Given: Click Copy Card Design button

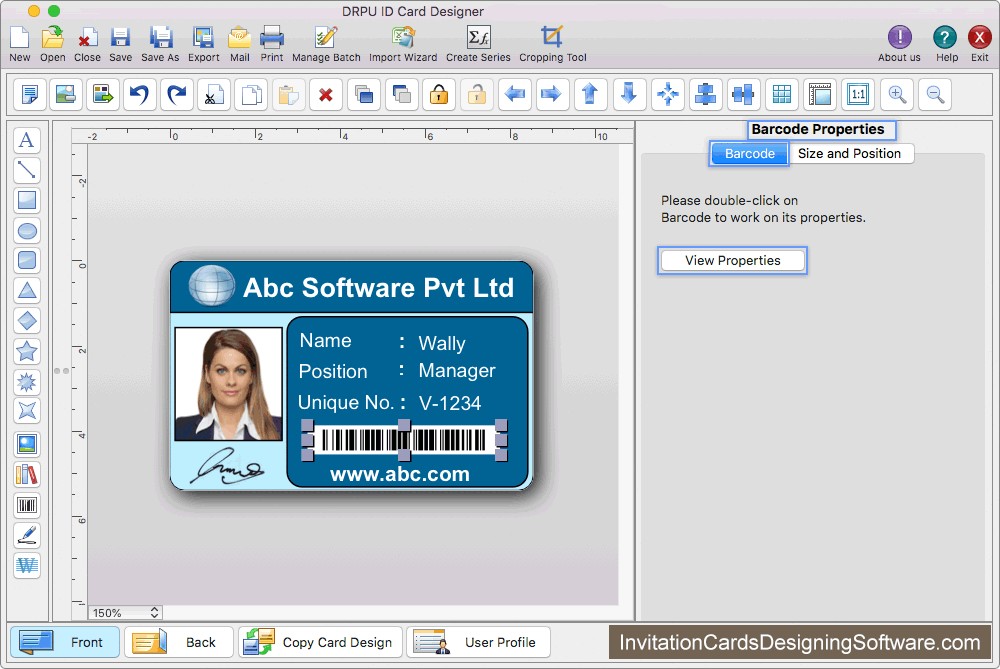Looking at the screenshot, I should [x=321, y=642].
